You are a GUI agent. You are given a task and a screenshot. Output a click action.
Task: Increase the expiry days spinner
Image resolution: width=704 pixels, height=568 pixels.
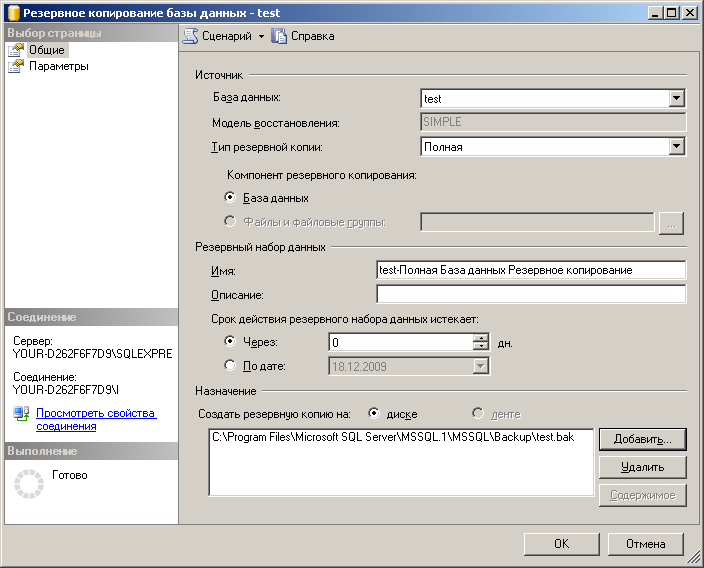(x=481, y=338)
